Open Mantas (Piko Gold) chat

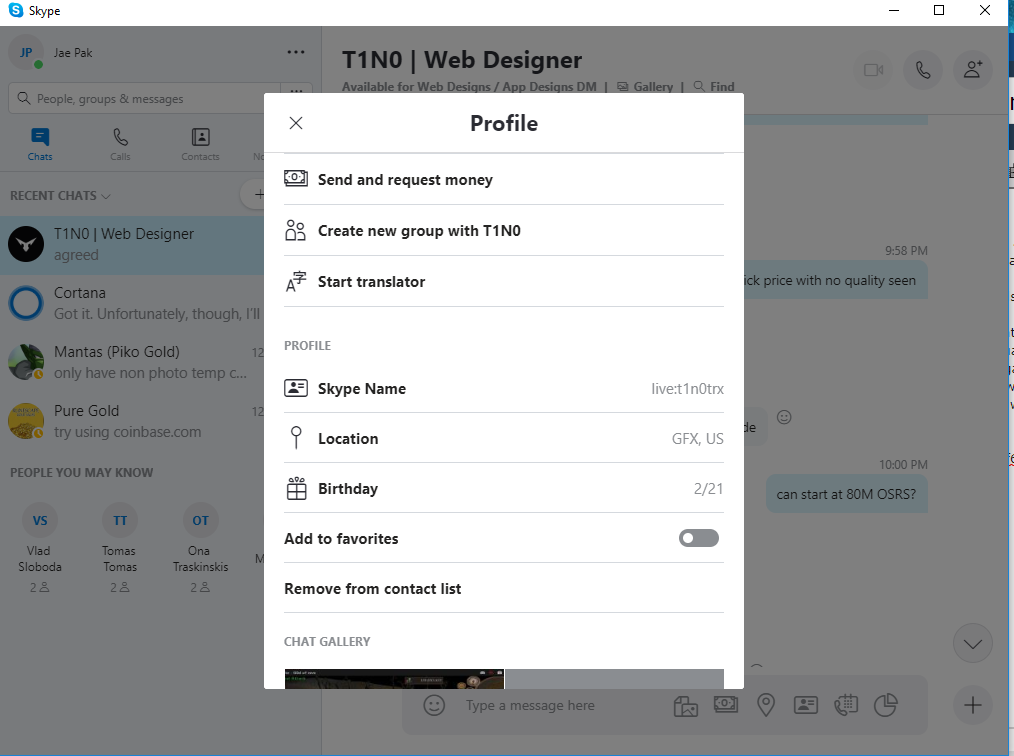[x=132, y=362]
